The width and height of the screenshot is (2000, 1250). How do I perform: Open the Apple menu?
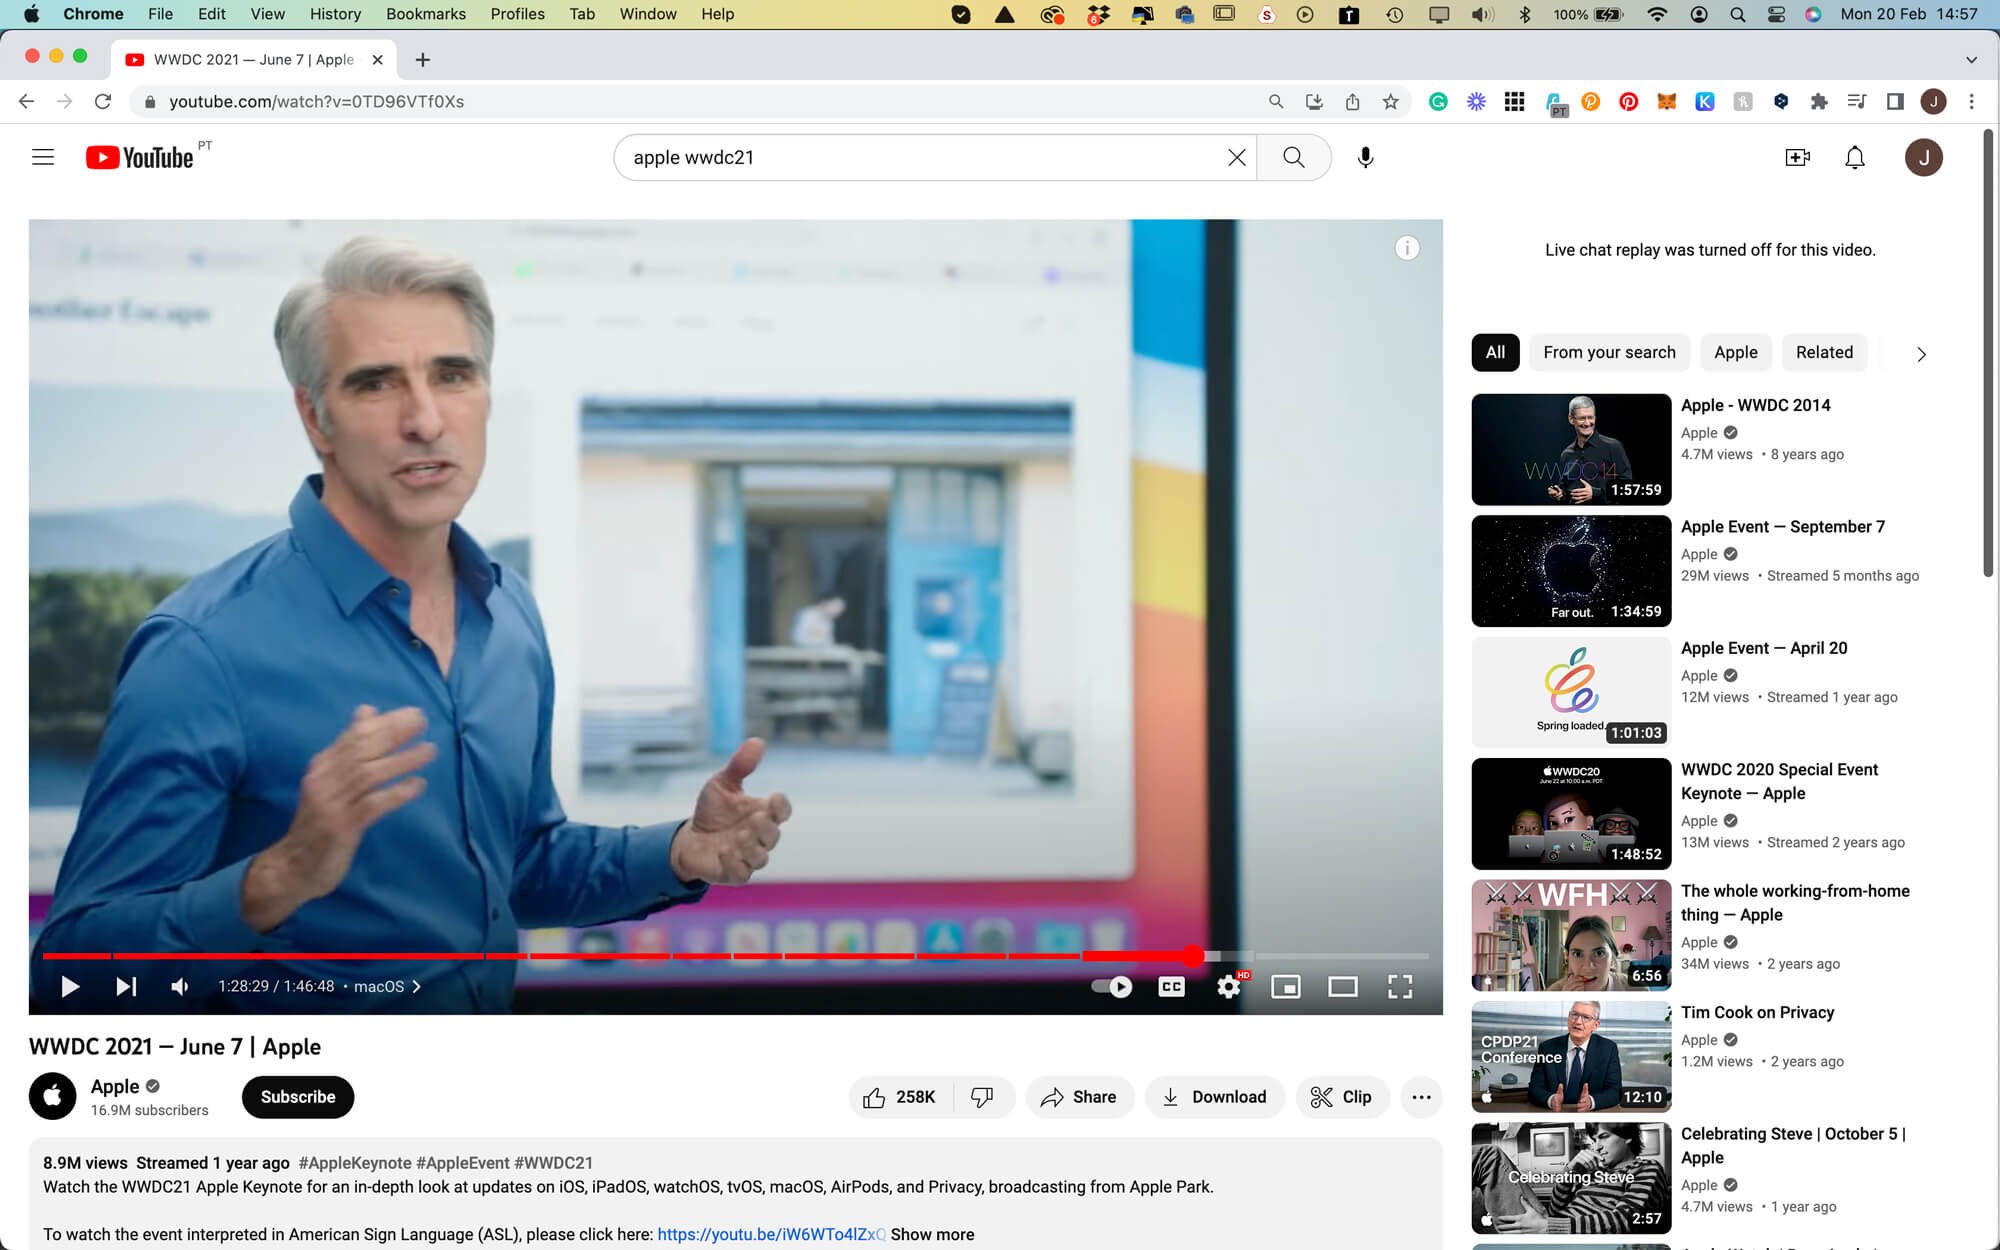coord(31,14)
